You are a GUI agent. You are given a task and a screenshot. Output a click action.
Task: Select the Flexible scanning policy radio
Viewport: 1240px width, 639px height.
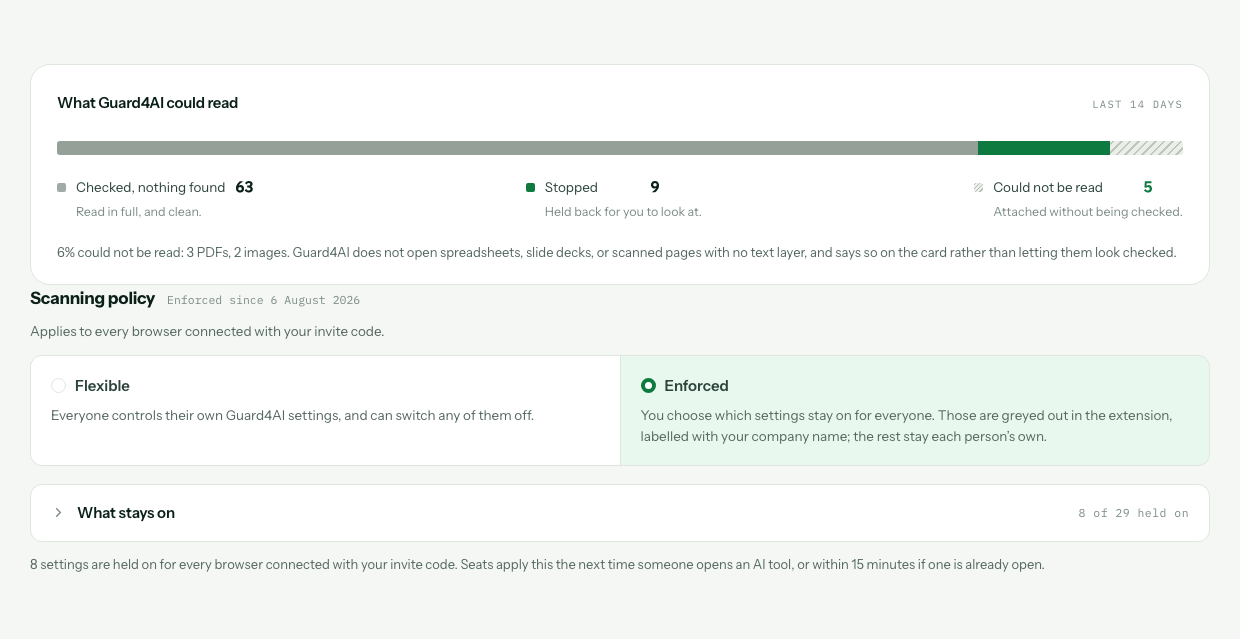(x=58, y=386)
